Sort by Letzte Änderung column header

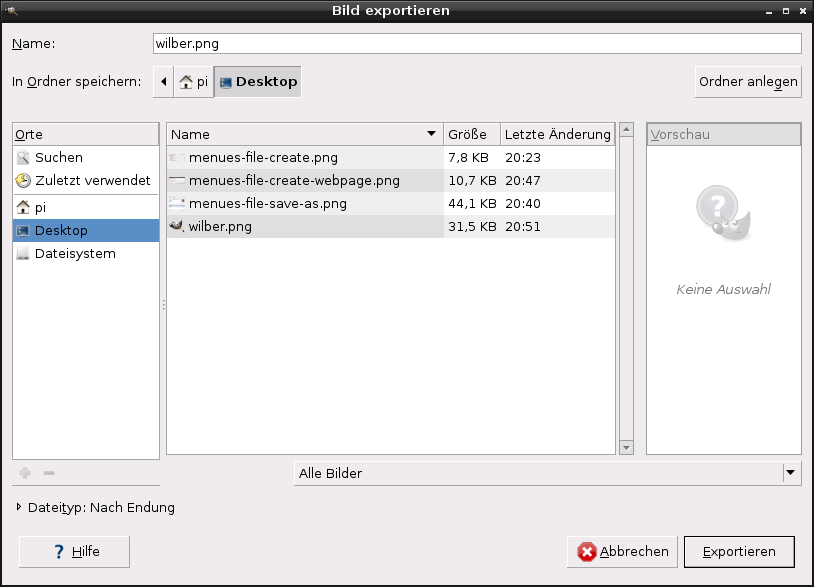tap(557, 135)
